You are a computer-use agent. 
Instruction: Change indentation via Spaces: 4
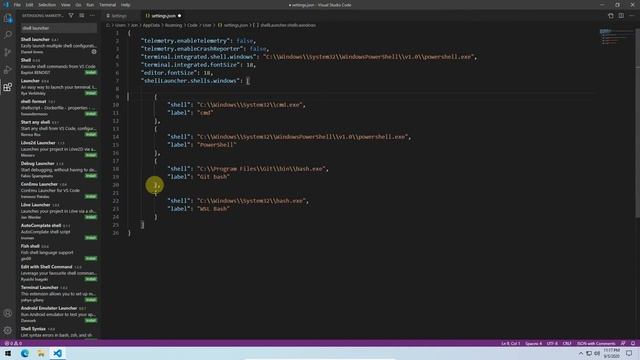533,343
